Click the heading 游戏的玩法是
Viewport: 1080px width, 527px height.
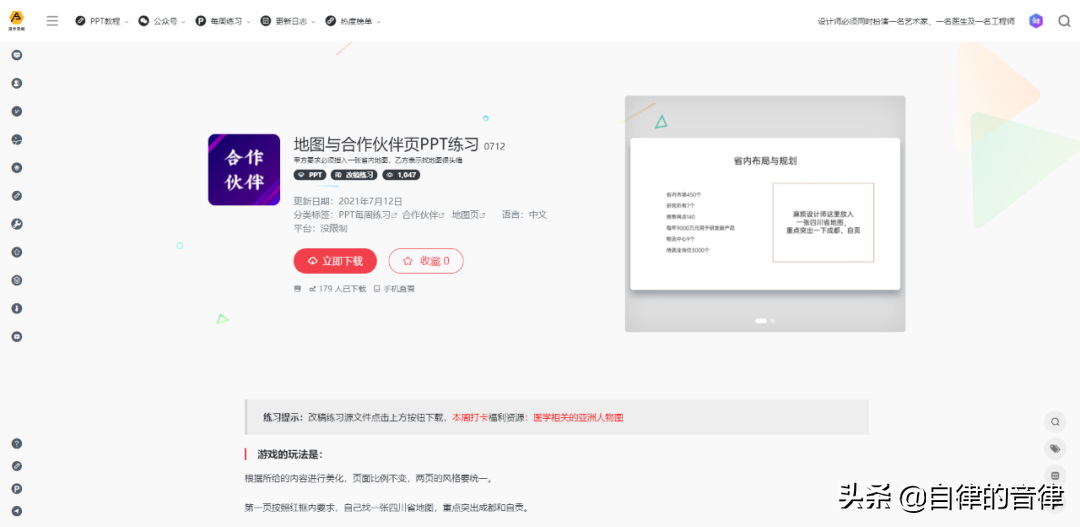point(289,455)
